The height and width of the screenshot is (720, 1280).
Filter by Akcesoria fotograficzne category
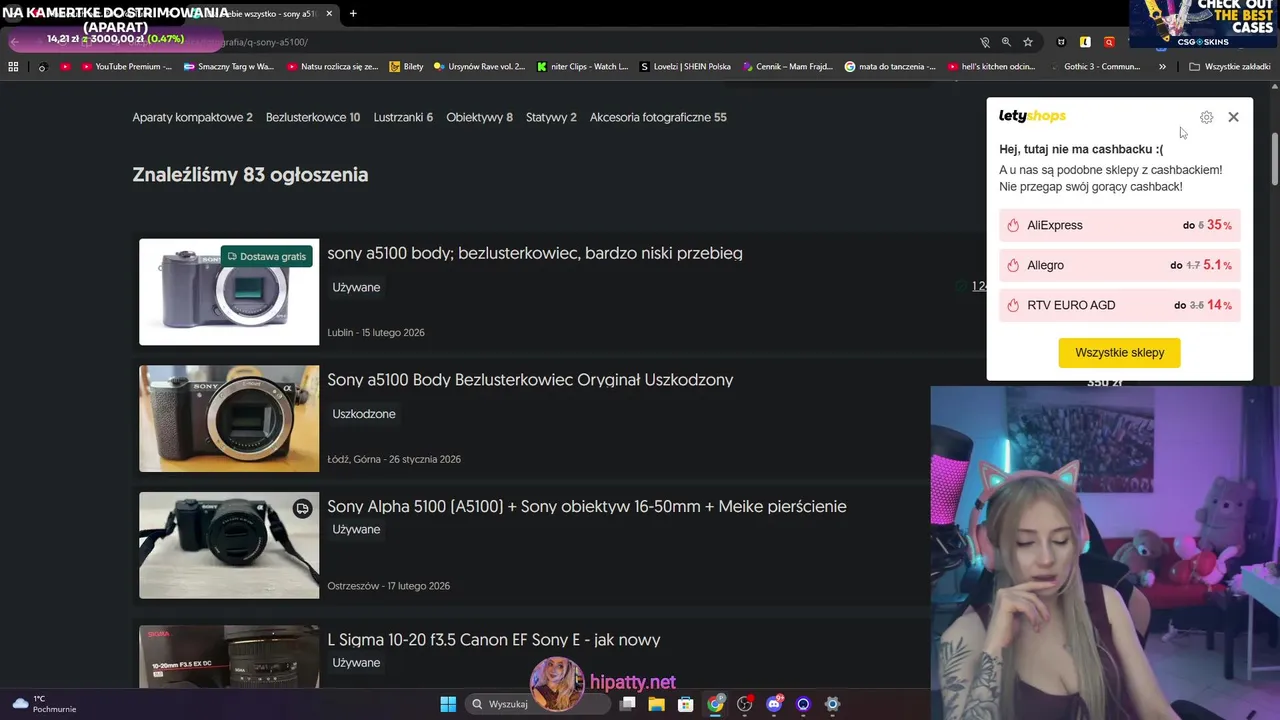coord(658,117)
